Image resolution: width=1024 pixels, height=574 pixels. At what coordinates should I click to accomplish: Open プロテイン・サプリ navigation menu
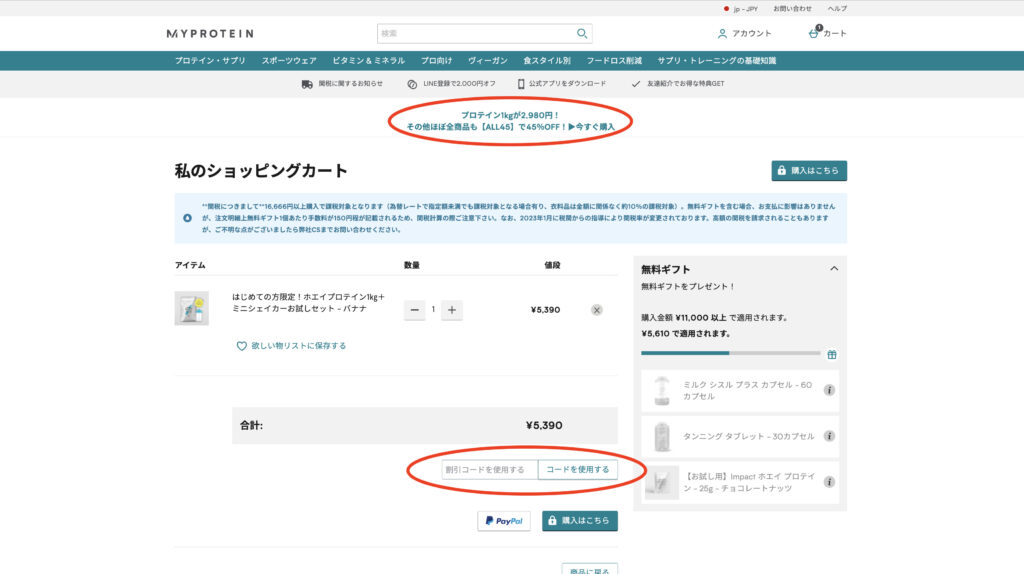click(210, 61)
